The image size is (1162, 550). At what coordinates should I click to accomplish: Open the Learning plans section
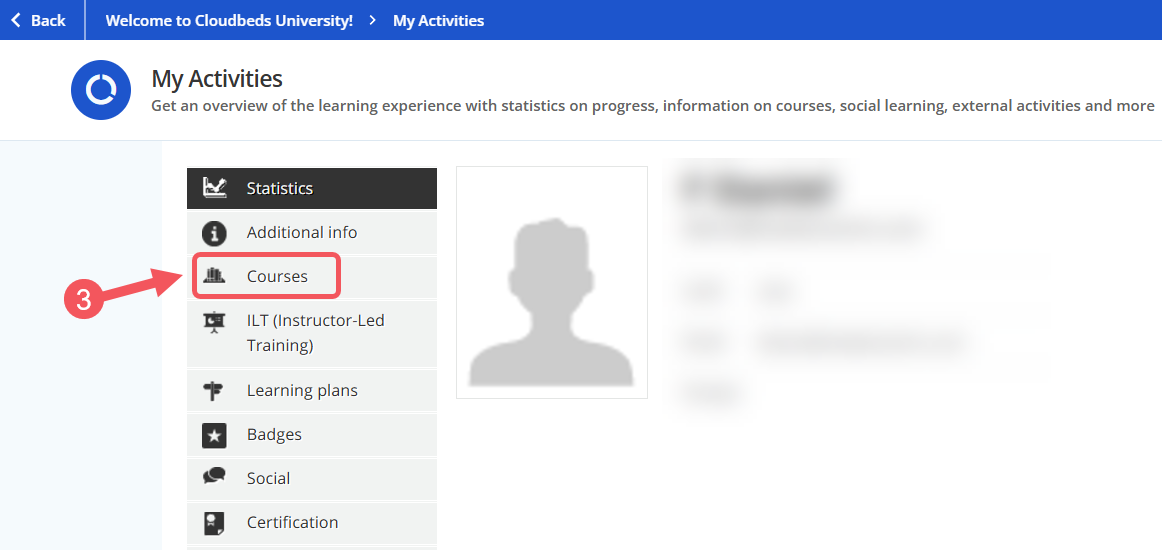pos(302,390)
